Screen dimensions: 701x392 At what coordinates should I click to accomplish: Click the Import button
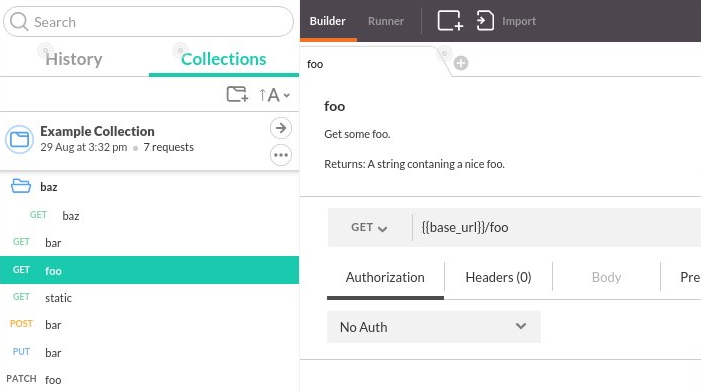pyautogui.click(x=507, y=21)
